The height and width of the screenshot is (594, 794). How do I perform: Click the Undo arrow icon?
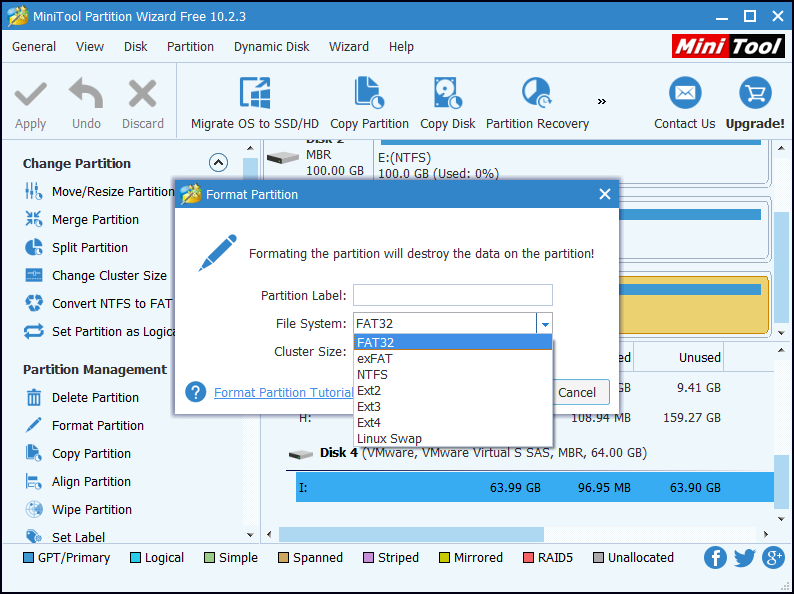86,93
